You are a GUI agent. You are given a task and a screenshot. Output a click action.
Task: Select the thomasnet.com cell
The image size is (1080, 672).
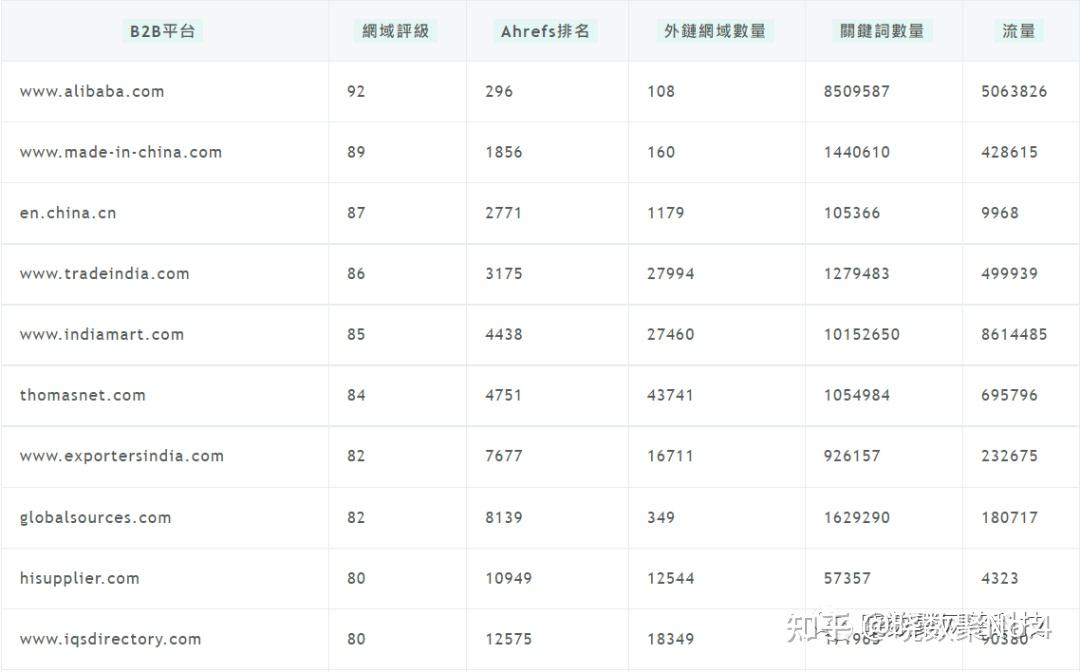point(82,395)
